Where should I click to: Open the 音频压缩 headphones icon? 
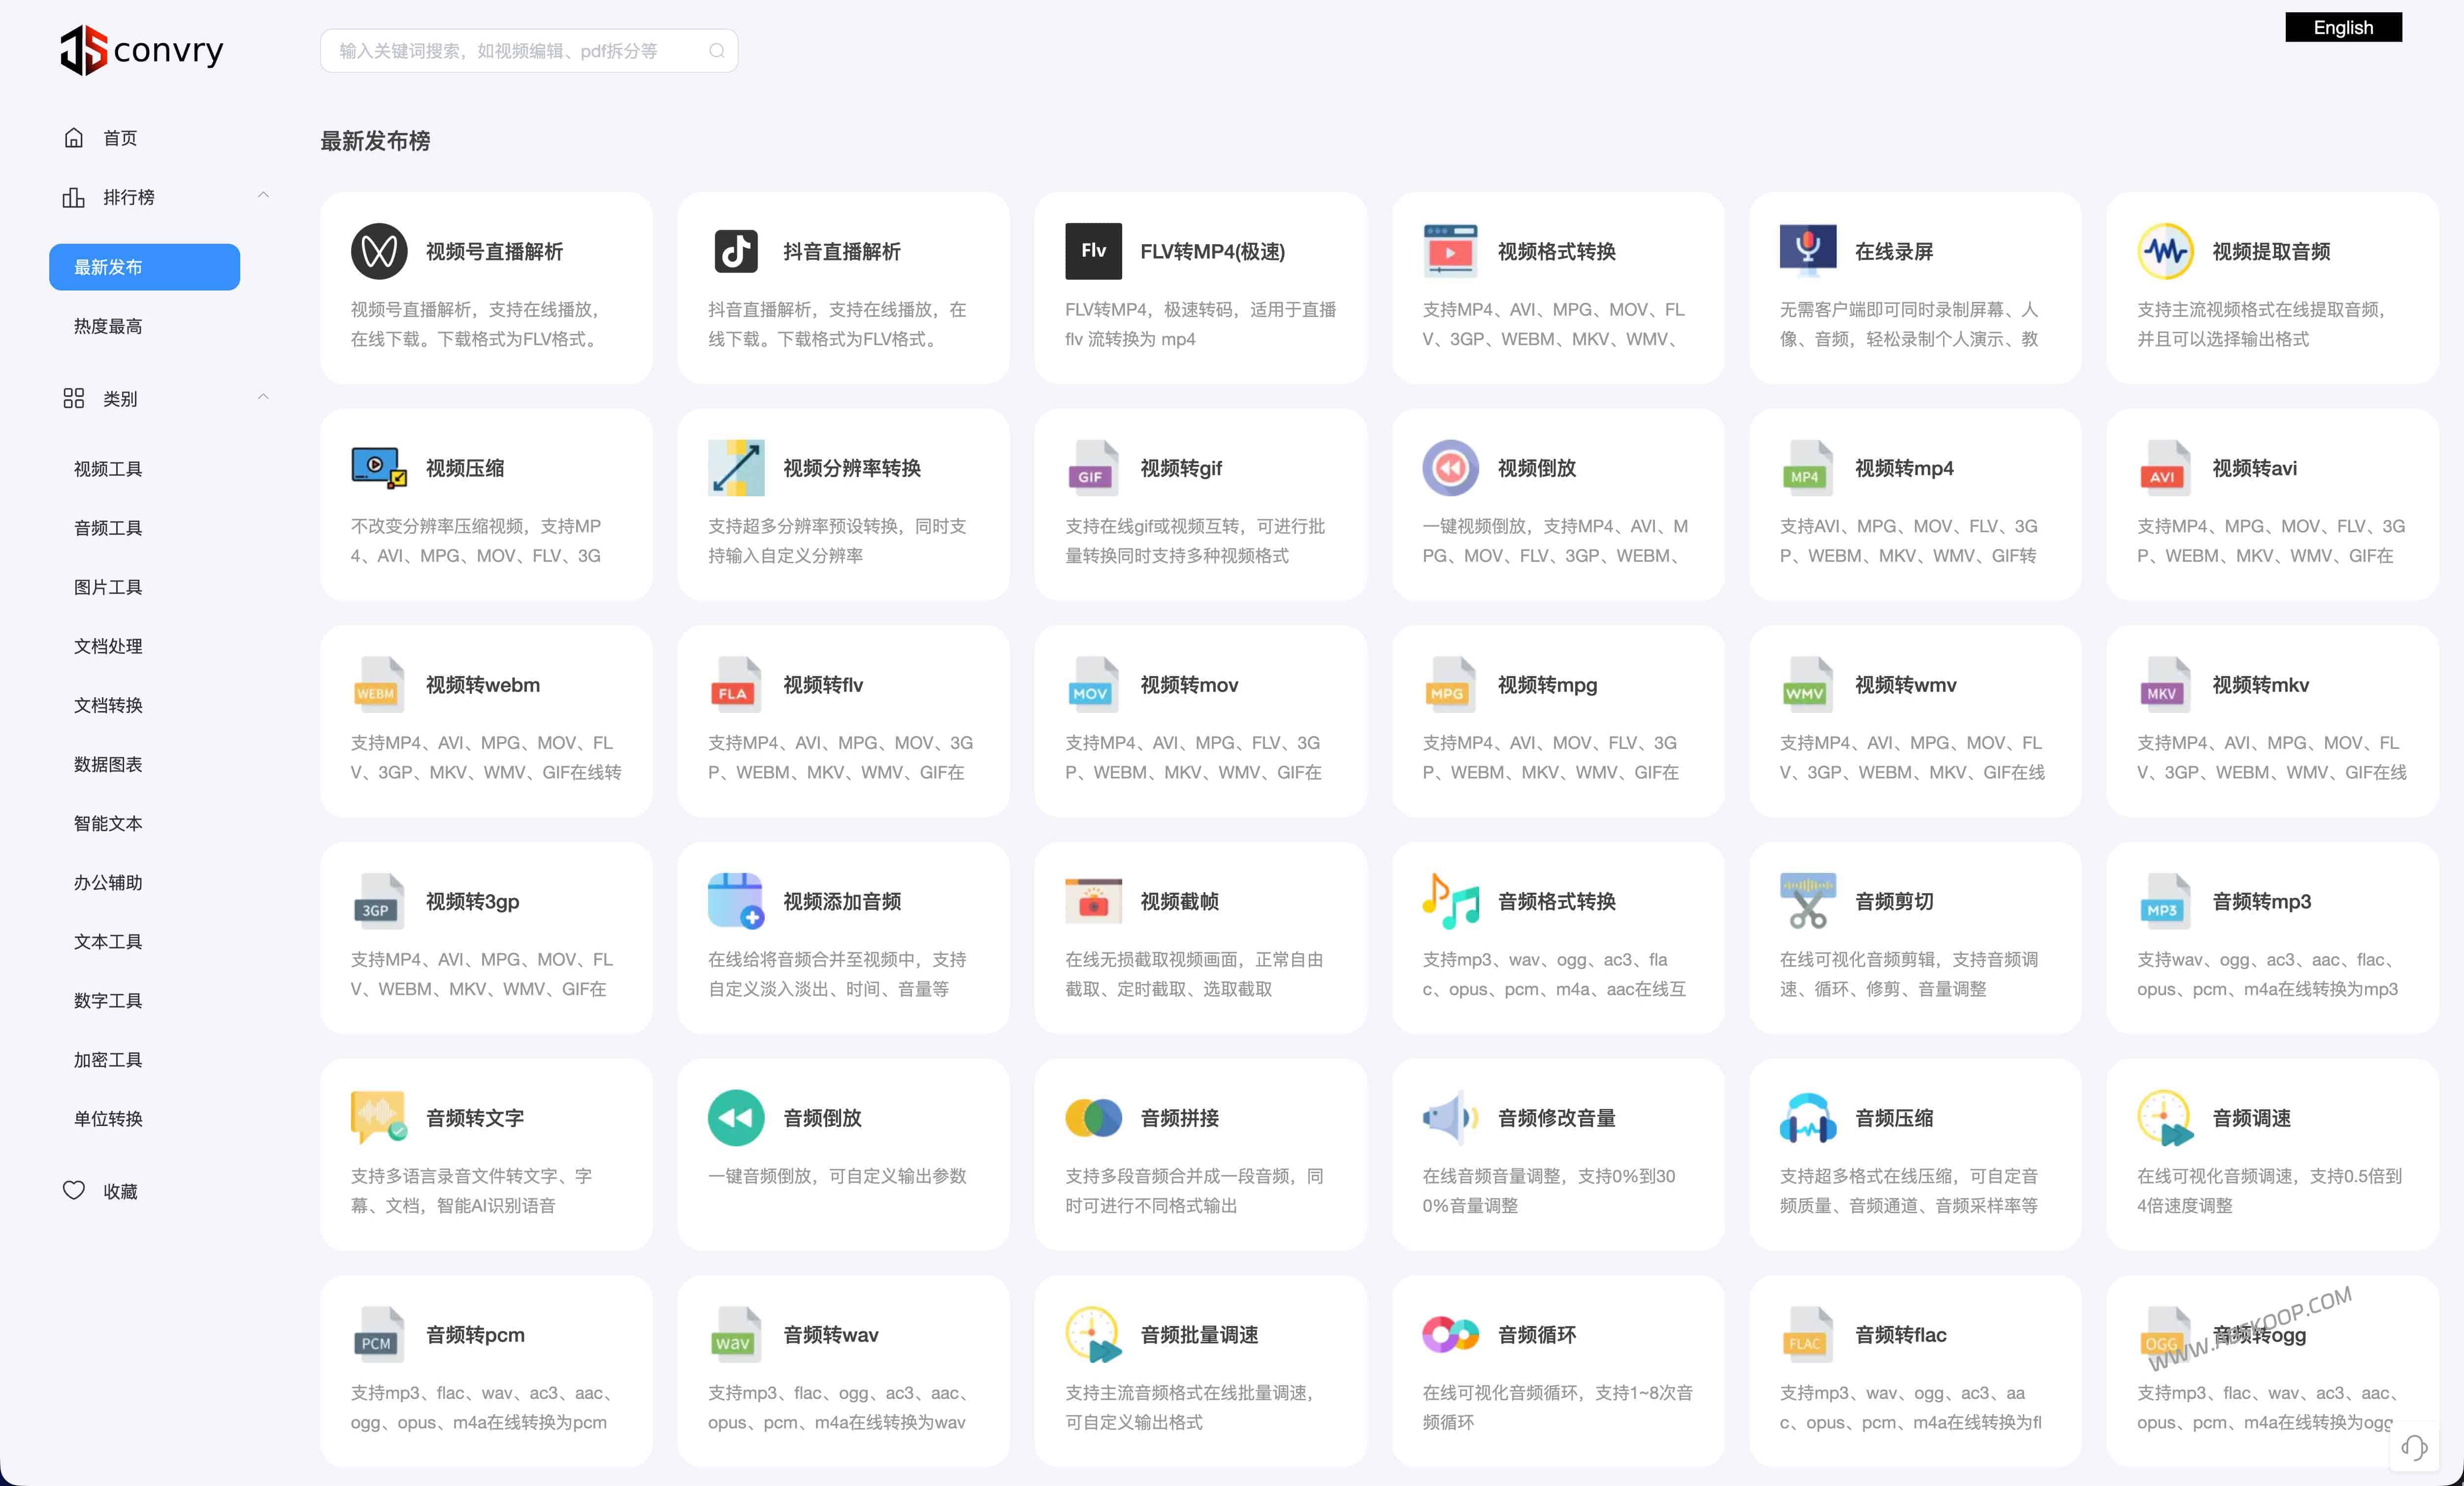click(1806, 1117)
